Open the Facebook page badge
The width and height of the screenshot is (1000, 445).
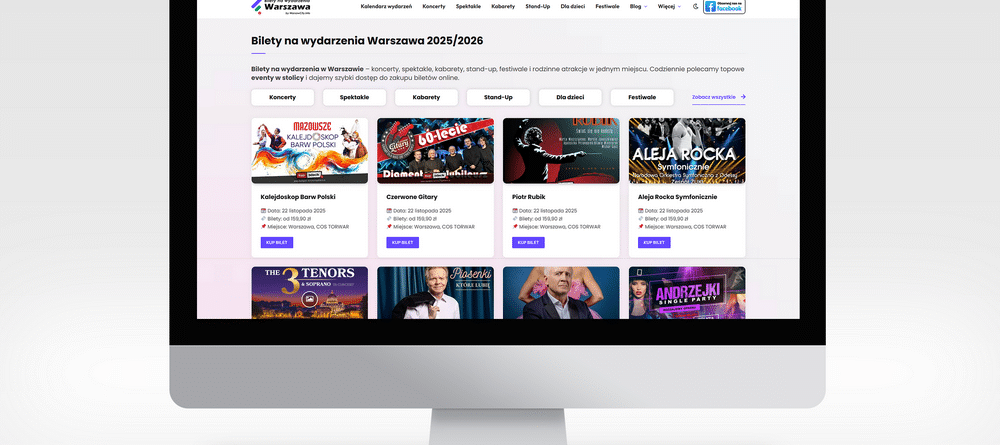click(x=724, y=6)
